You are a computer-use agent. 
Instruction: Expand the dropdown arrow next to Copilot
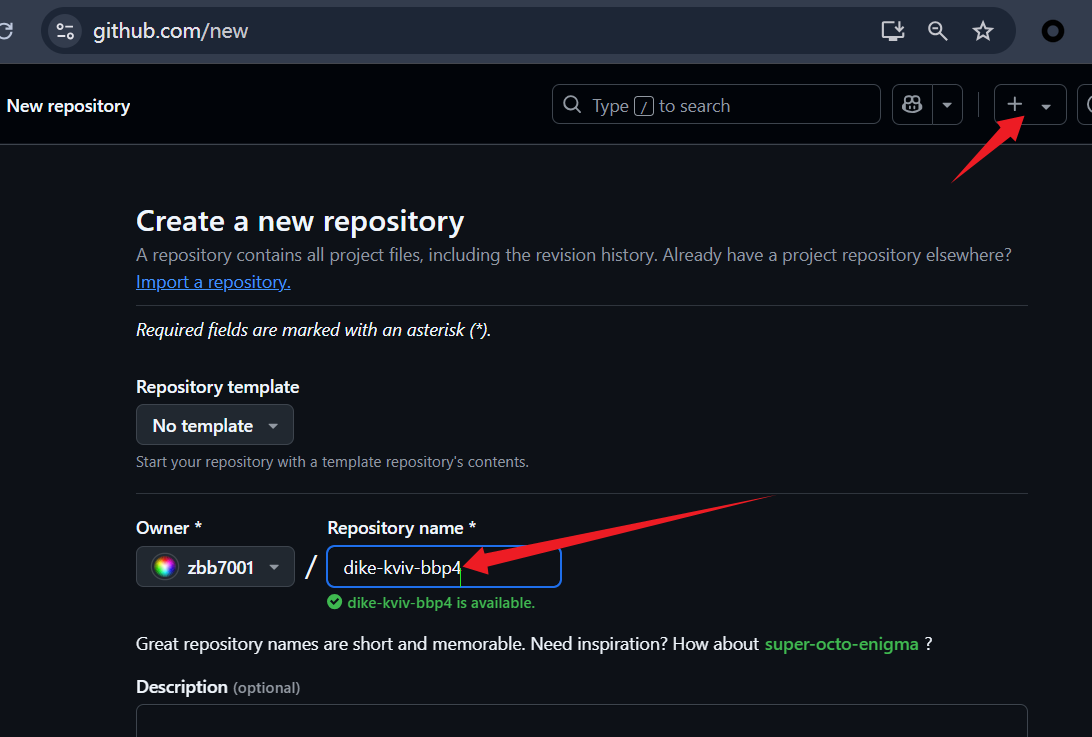pos(947,105)
